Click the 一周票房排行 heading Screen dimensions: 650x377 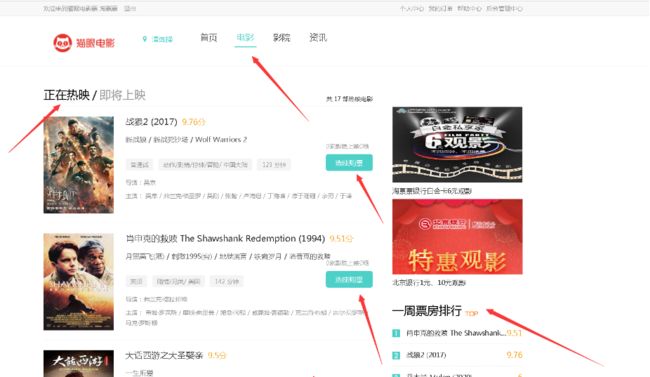tap(427, 311)
